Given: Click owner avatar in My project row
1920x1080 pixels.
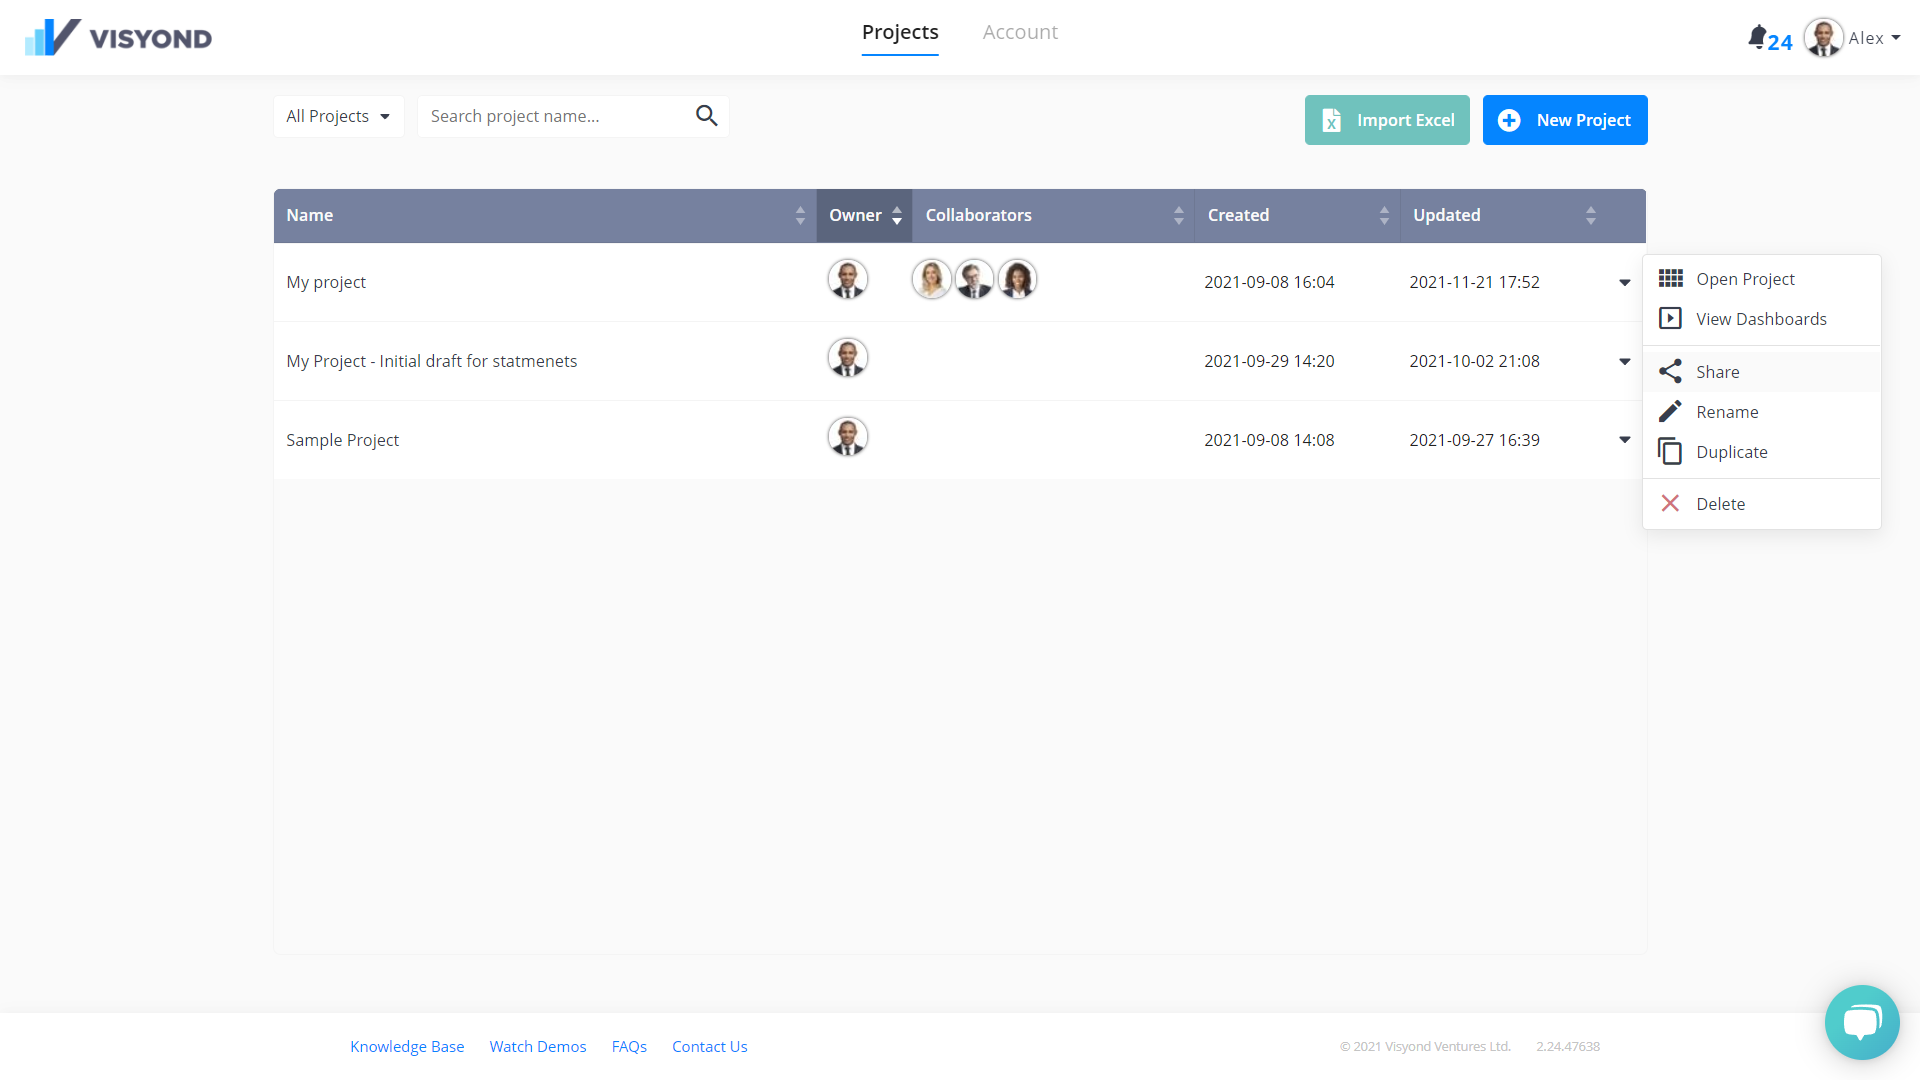Looking at the screenshot, I should pyautogui.click(x=848, y=279).
